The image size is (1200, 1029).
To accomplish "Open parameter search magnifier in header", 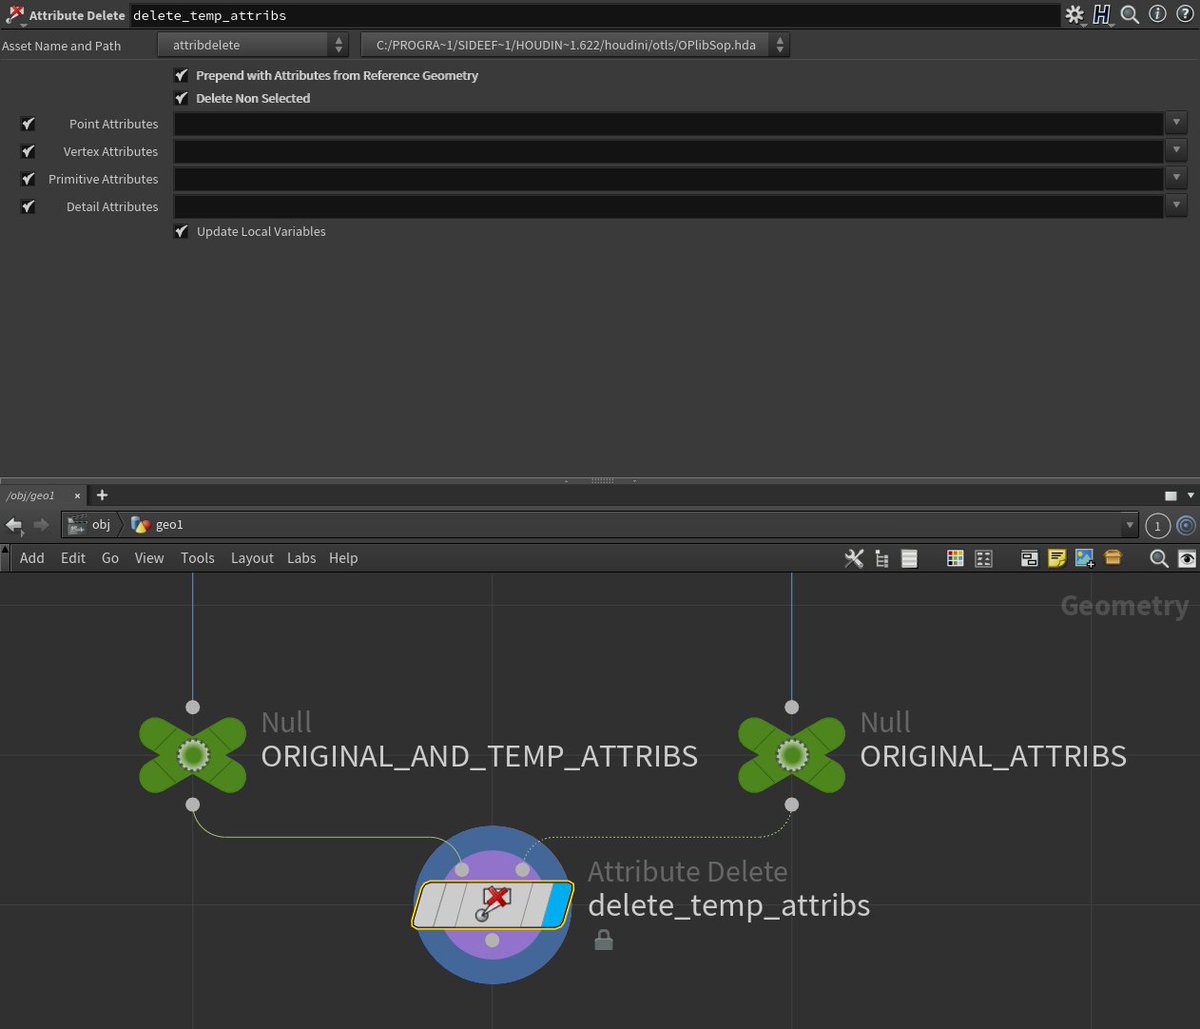I will click(1130, 15).
